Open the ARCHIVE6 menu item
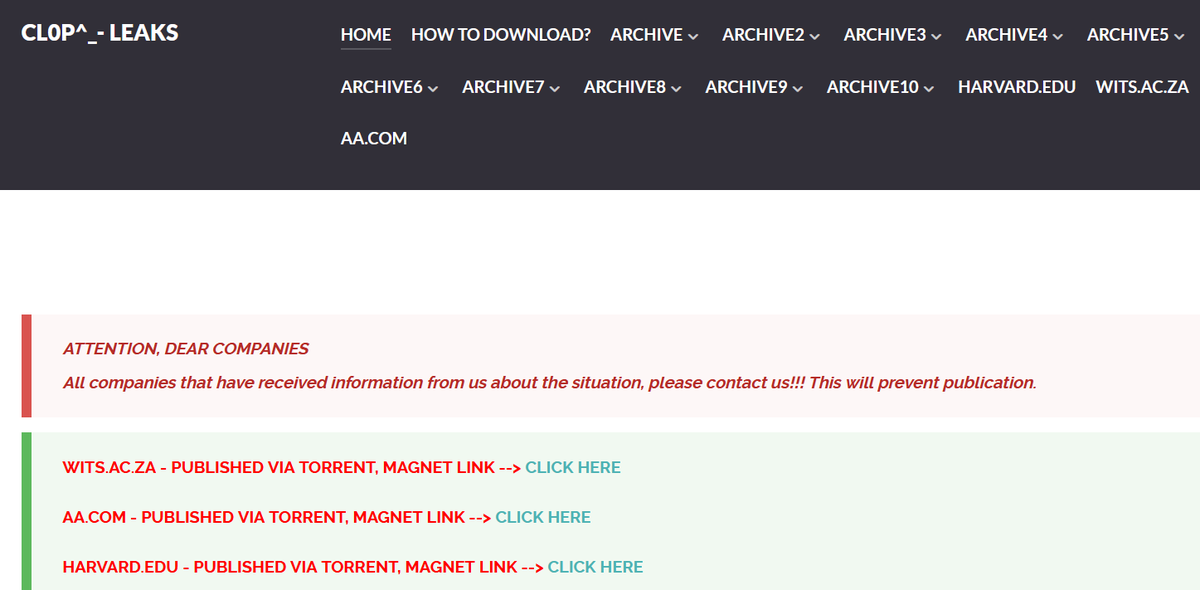The height and width of the screenshot is (590, 1200). 382,87
